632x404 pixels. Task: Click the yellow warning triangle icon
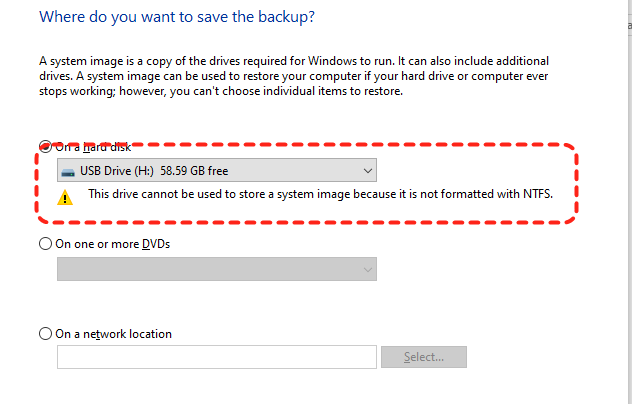66,196
